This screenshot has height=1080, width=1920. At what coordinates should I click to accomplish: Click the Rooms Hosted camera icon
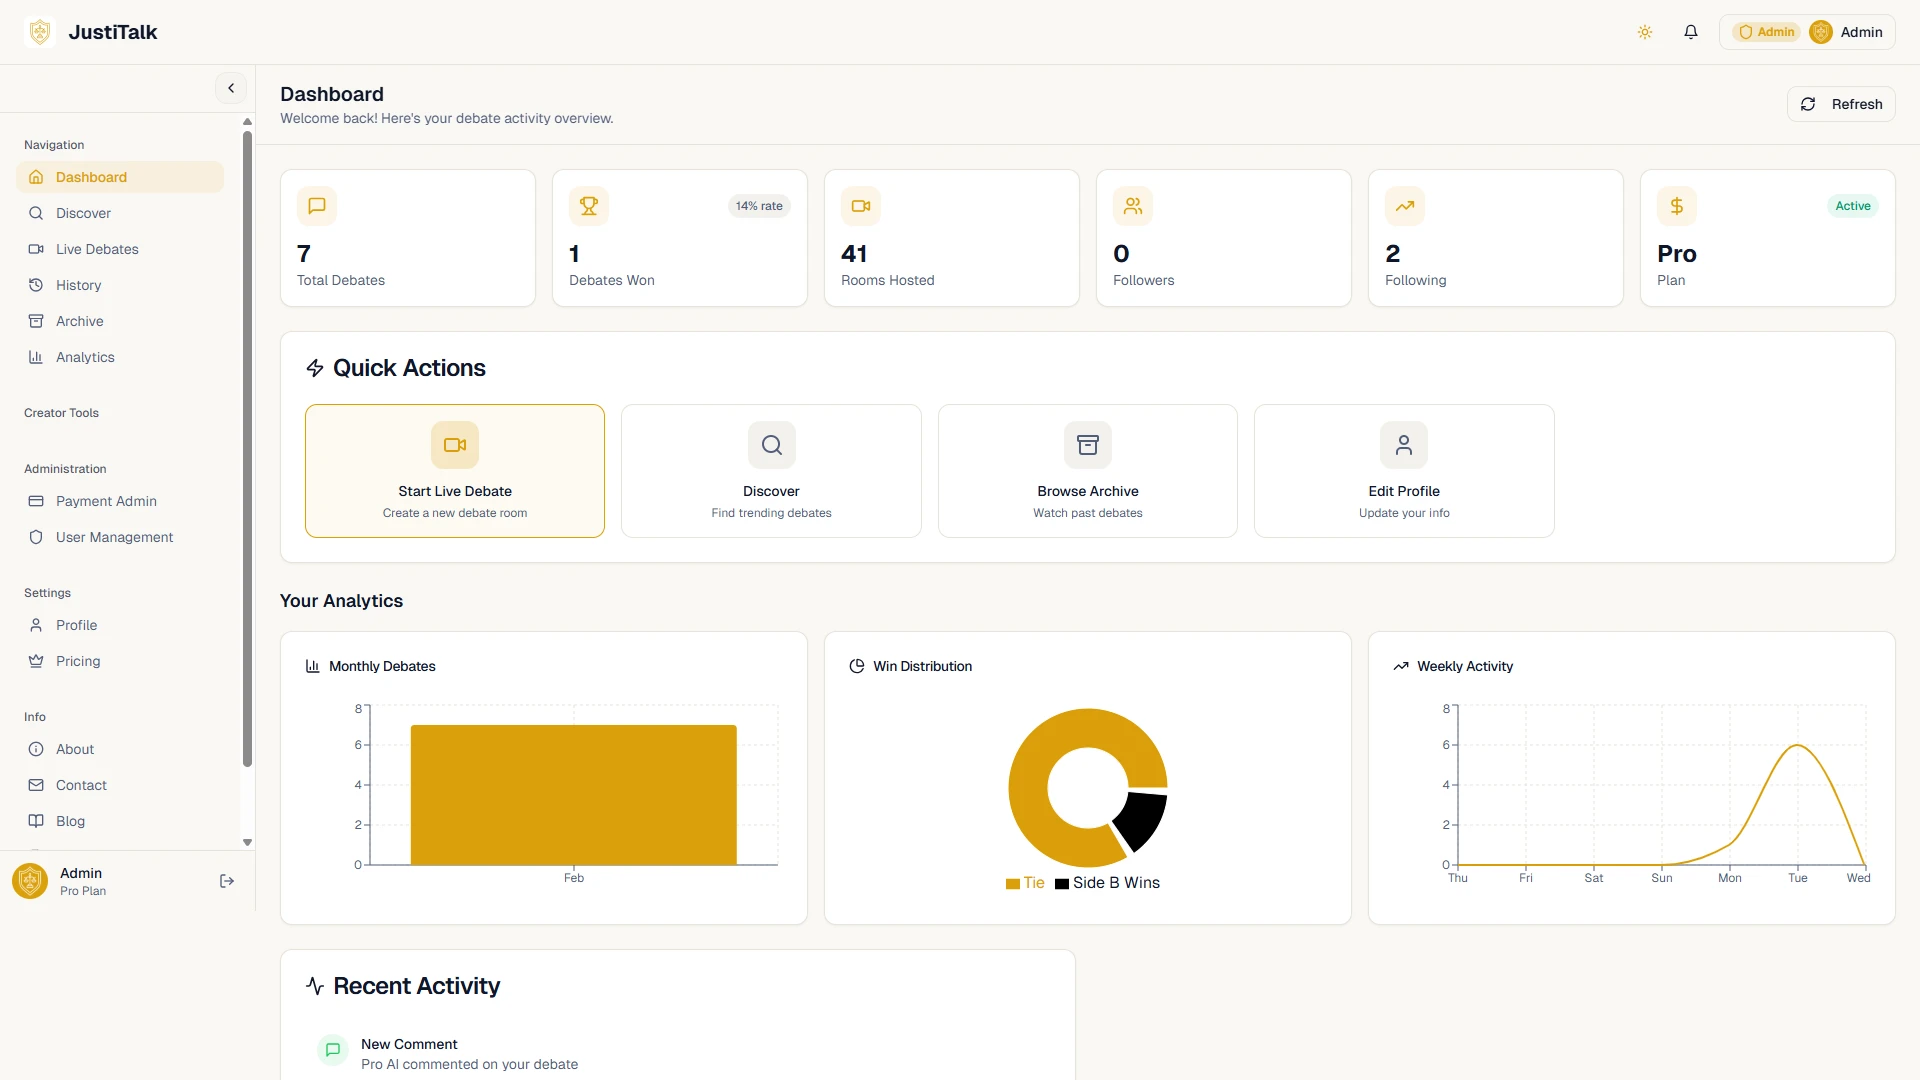tap(861, 206)
